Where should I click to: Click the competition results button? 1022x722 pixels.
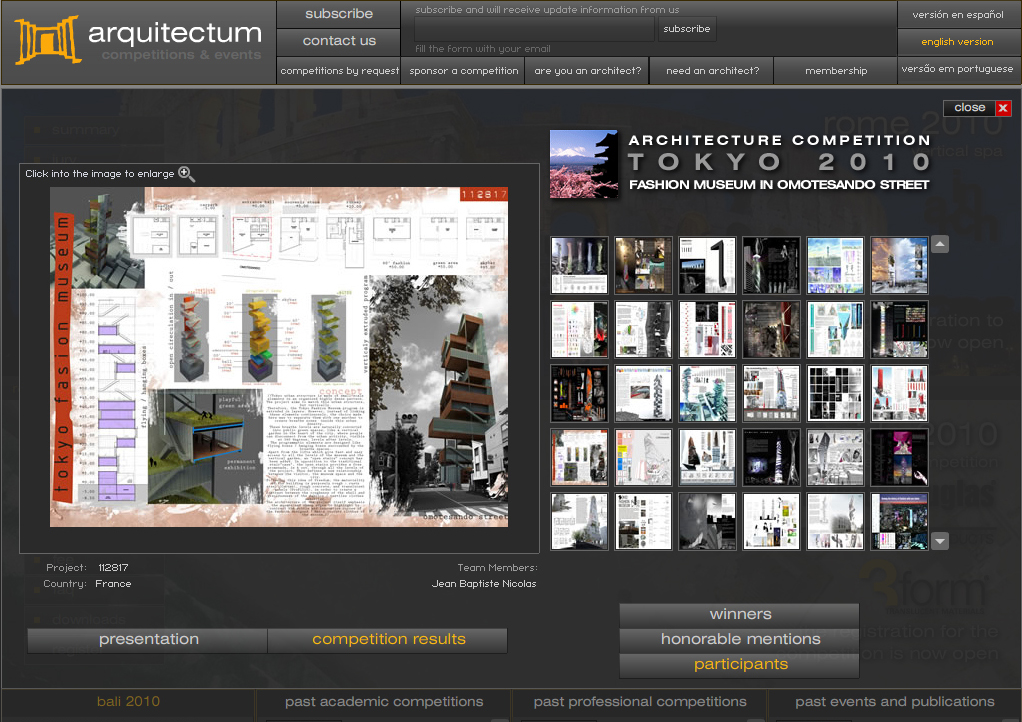(388, 639)
